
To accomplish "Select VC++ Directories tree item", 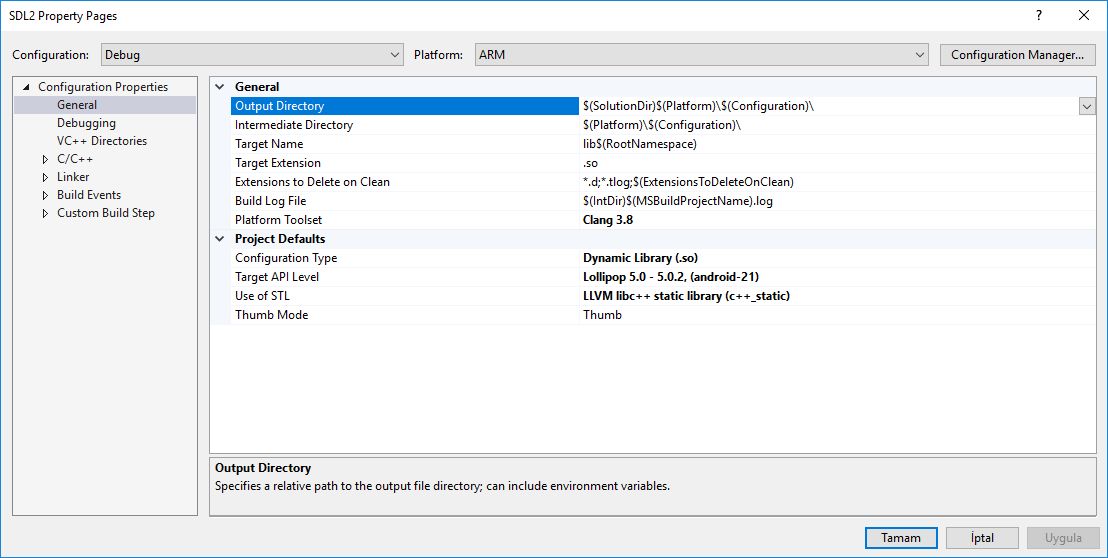I will click(x=101, y=141).
